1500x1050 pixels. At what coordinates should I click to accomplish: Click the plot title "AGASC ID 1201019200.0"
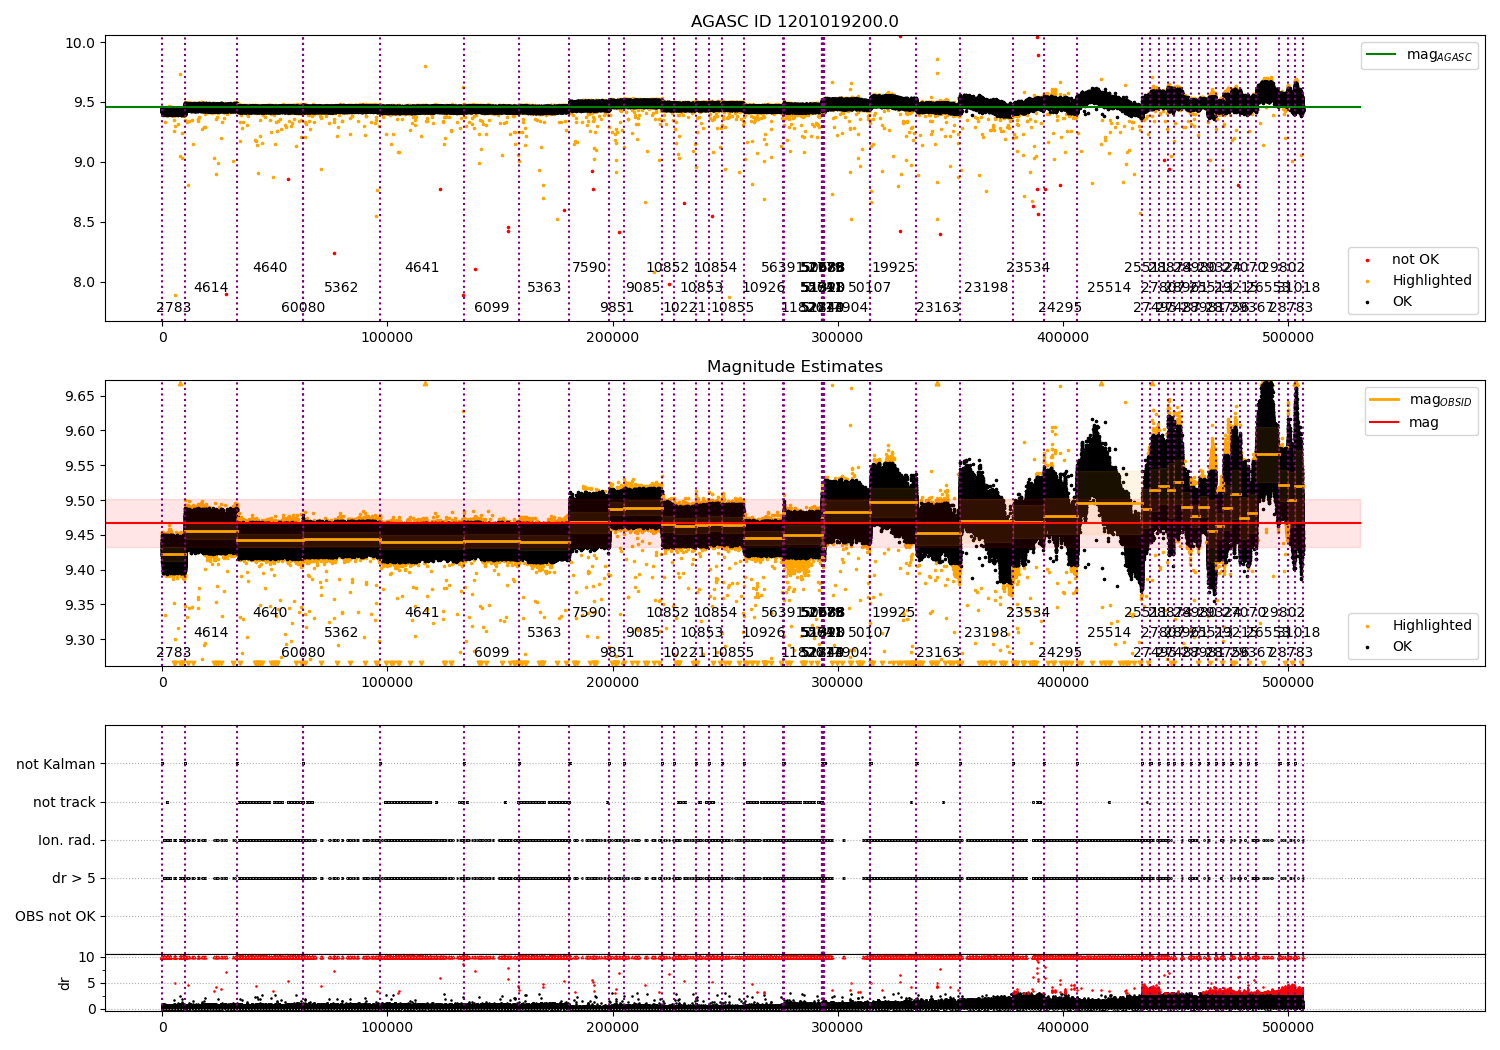(x=795, y=22)
